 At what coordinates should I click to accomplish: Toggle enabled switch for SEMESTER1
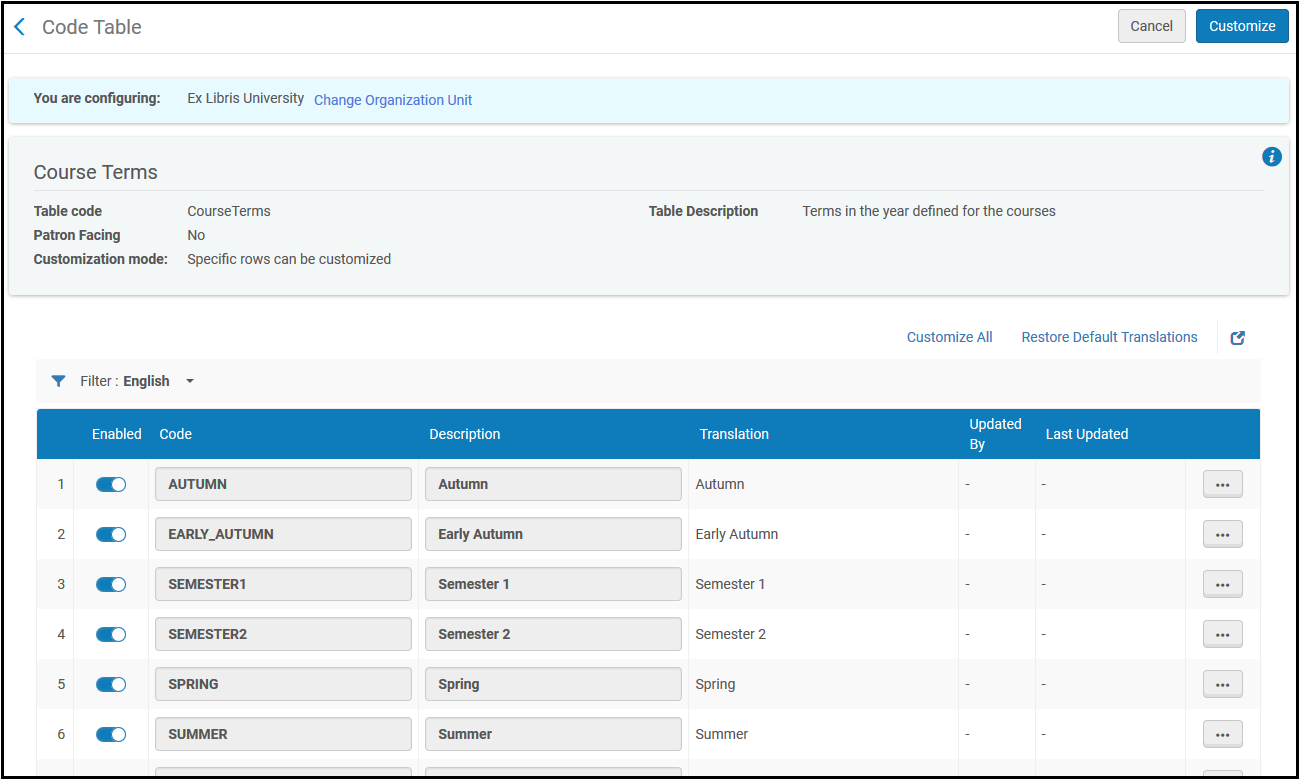111,584
